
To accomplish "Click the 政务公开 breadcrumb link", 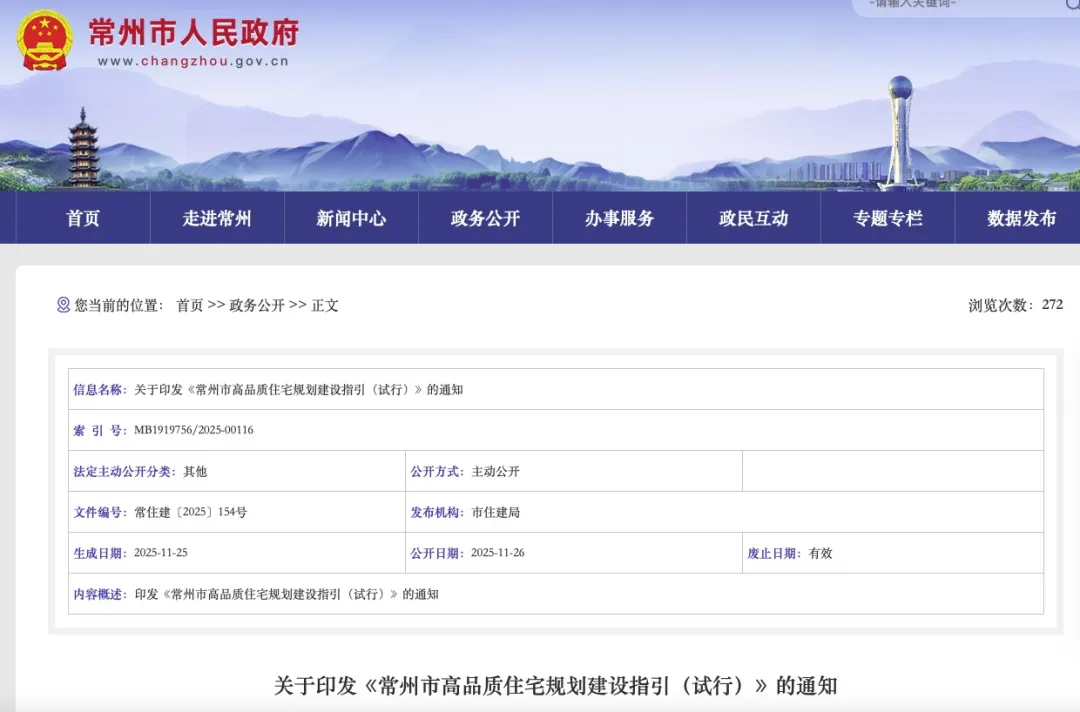I will coord(257,306).
